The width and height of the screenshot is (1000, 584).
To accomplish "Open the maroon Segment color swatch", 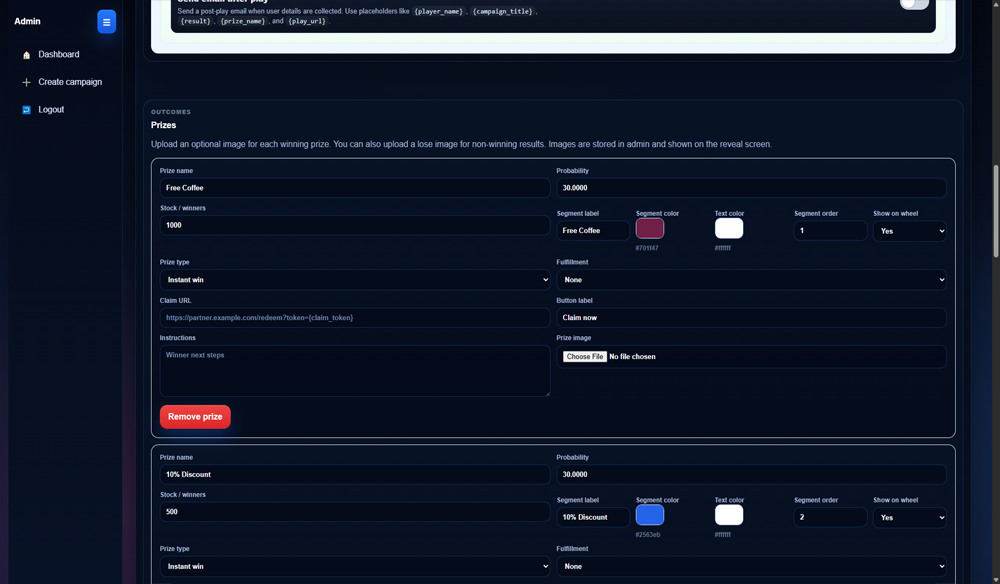I will (650, 229).
